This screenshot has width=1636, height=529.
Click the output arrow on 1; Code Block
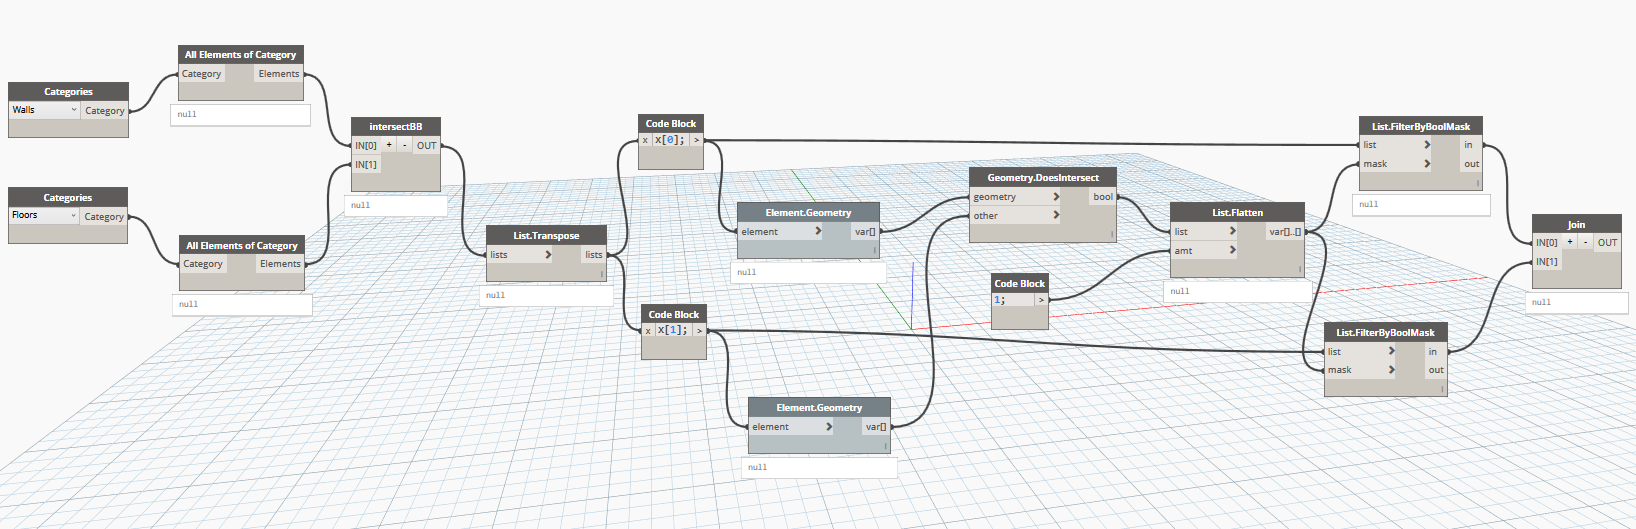[1041, 300]
